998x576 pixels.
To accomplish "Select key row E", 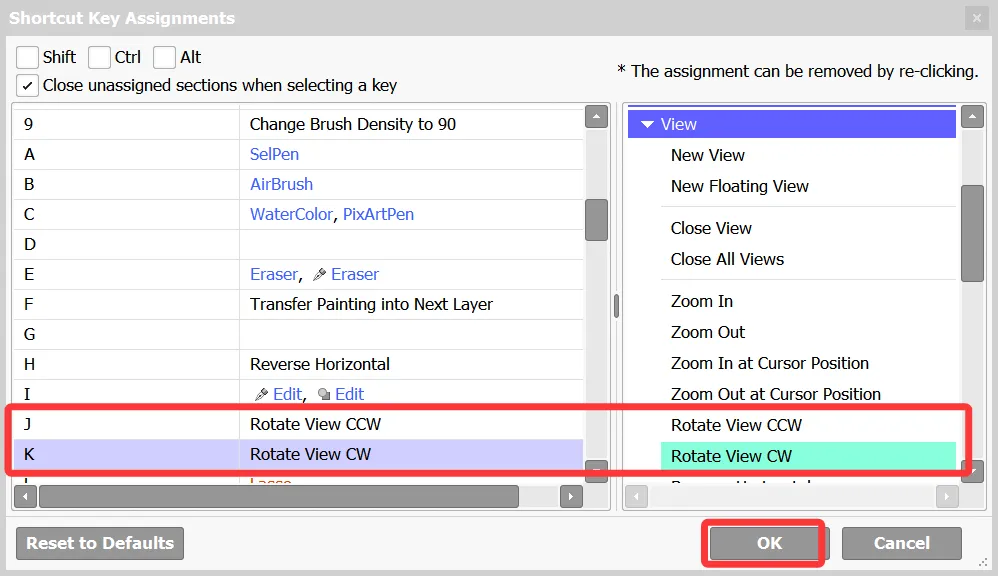I will click(x=298, y=274).
